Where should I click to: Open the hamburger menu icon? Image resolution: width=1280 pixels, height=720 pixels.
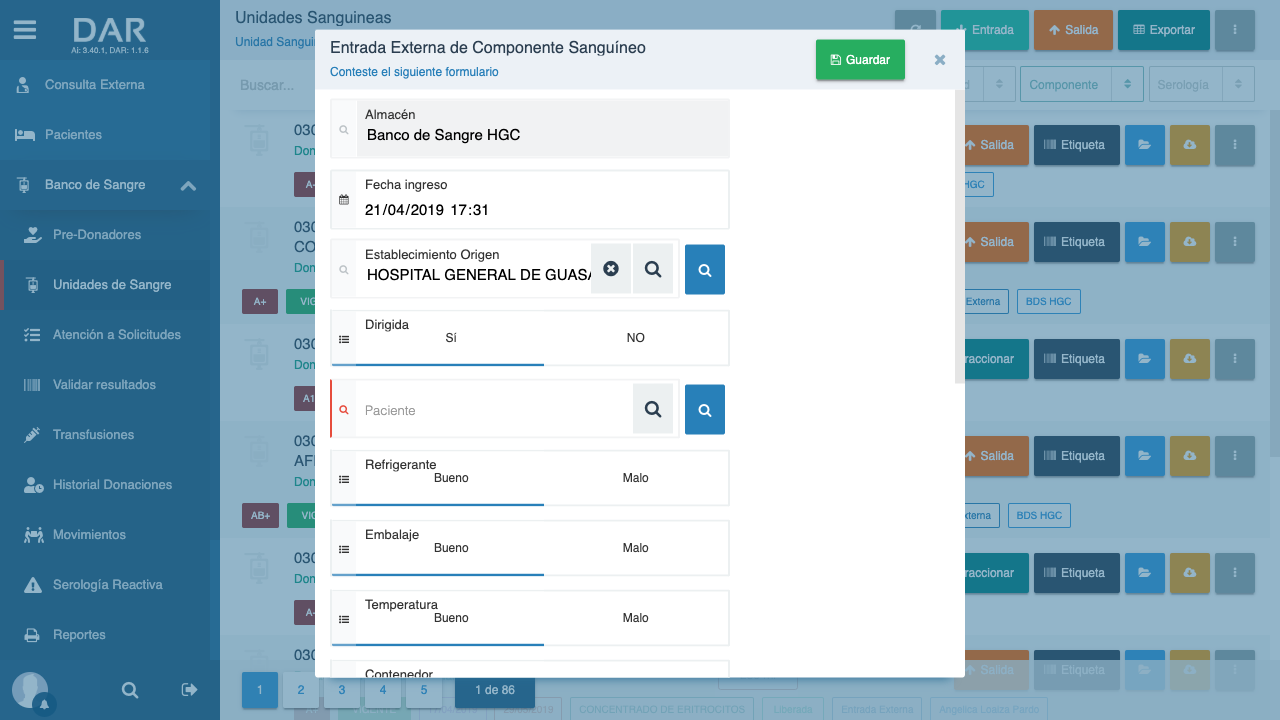coord(25,30)
